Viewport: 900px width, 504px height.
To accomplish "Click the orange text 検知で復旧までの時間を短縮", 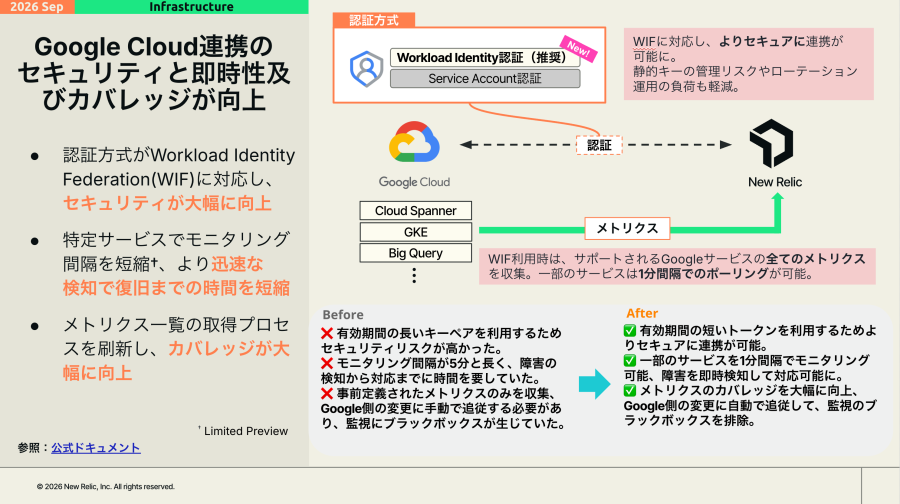I will pos(176,288).
